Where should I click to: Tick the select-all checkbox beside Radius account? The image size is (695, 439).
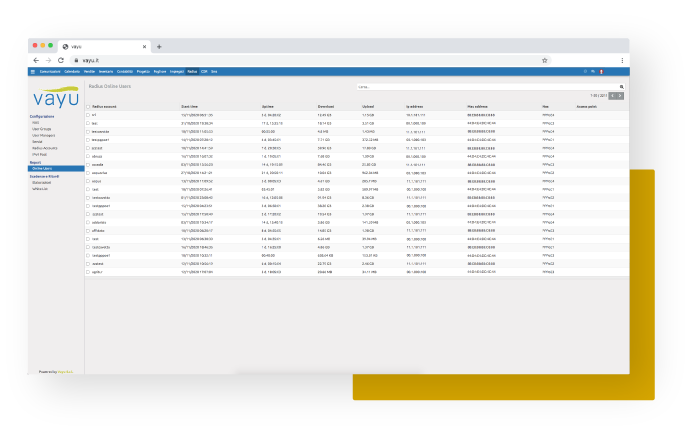click(x=88, y=107)
